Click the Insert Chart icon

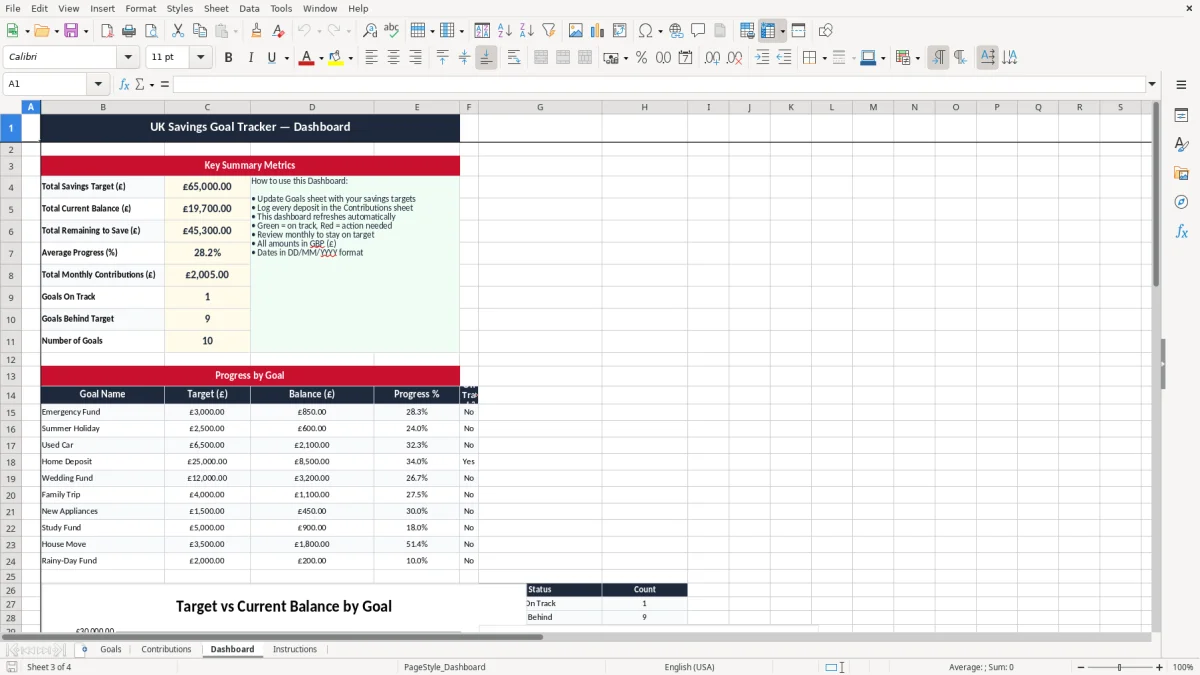[598, 31]
